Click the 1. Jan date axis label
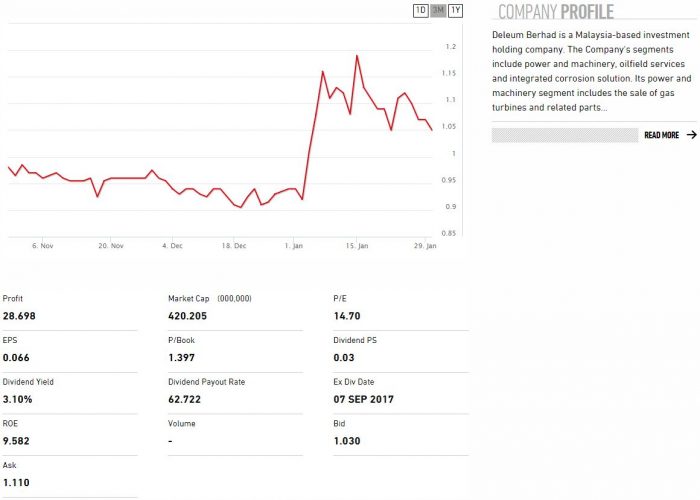The height and width of the screenshot is (500, 700). 294,245
